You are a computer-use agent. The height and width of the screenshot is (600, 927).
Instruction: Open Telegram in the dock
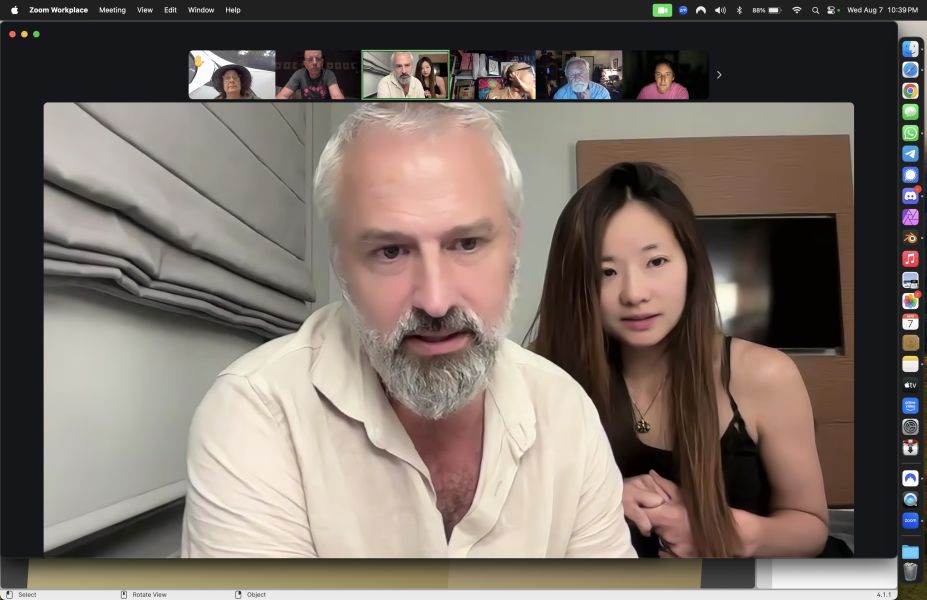pyautogui.click(x=910, y=154)
